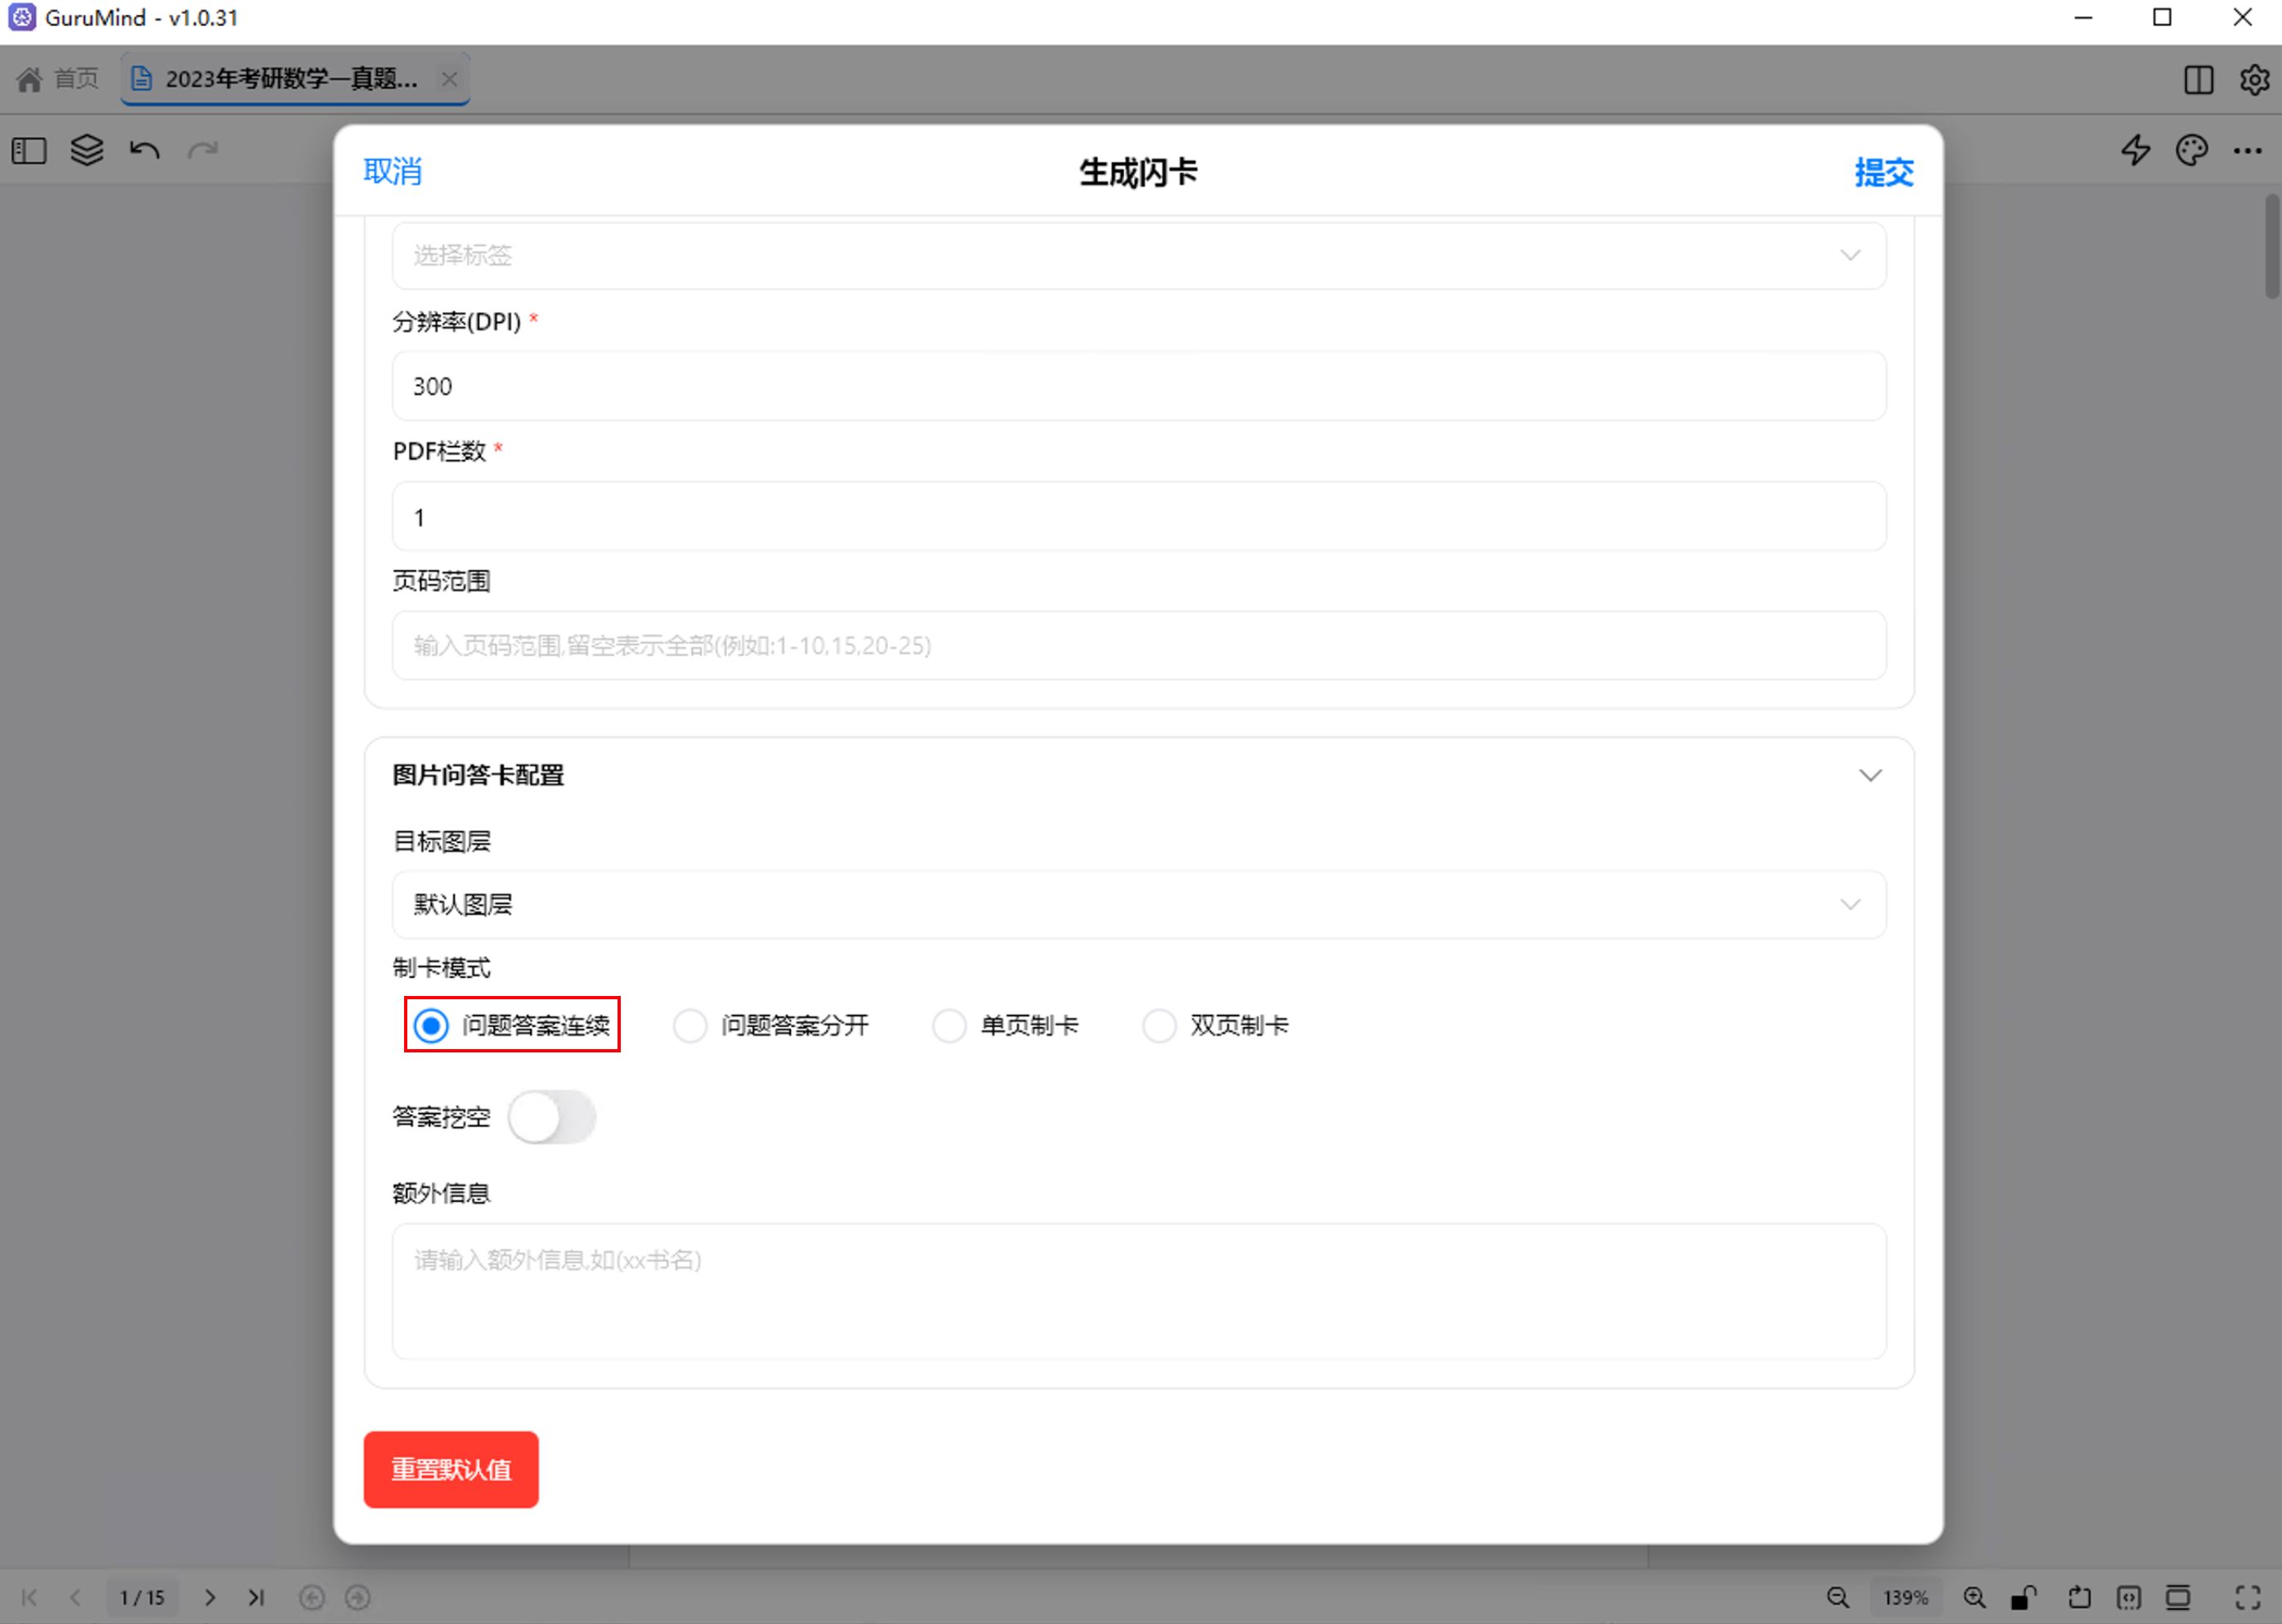The width and height of the screenshot is (2282, 1624).
Task: Click the page number box 1 / 15
Action: [x=142, y=1598]
